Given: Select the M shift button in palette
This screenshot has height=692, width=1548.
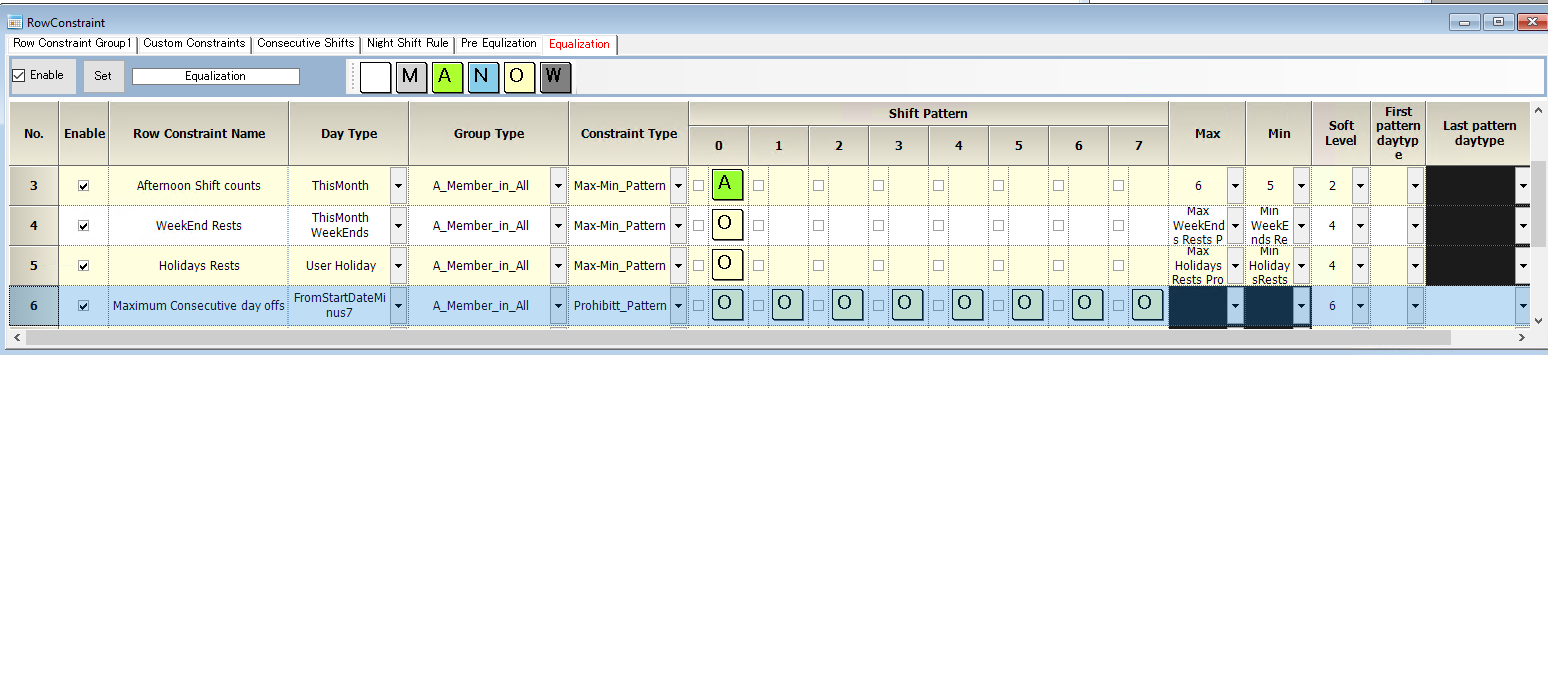Looking at the screenshot, I should (x=411, y=77).
